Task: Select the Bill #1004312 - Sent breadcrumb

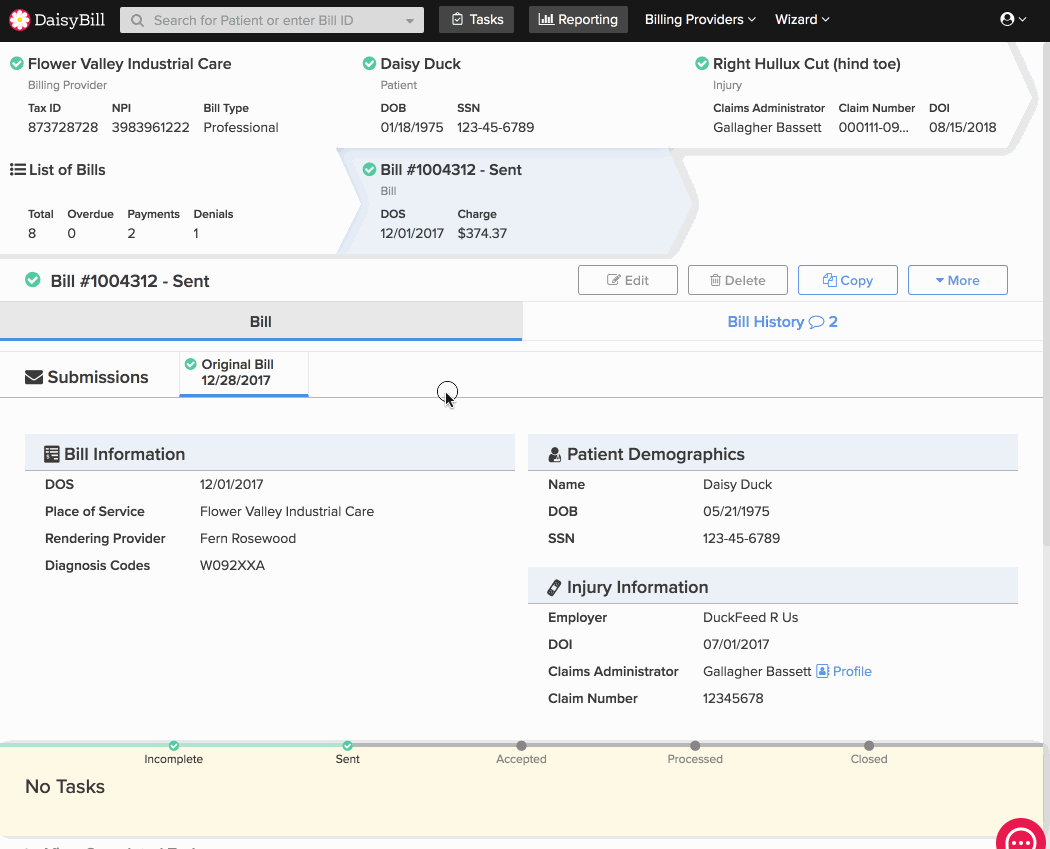Action: [451, 169]
